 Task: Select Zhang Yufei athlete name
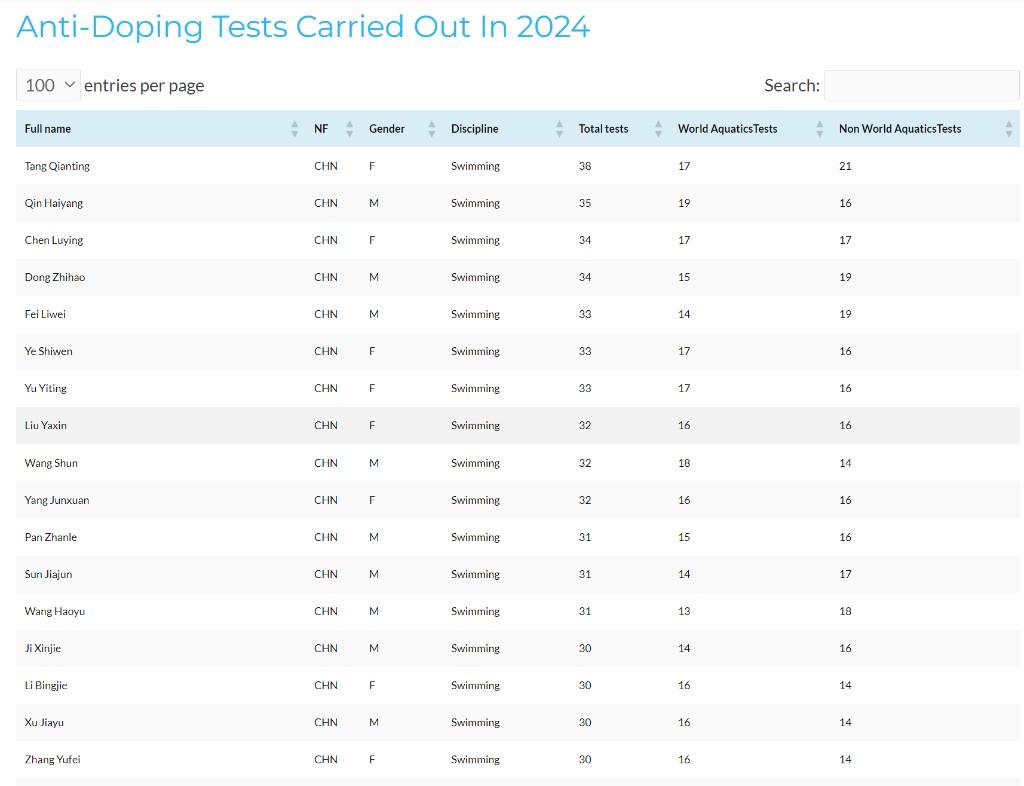coord(53,759)
